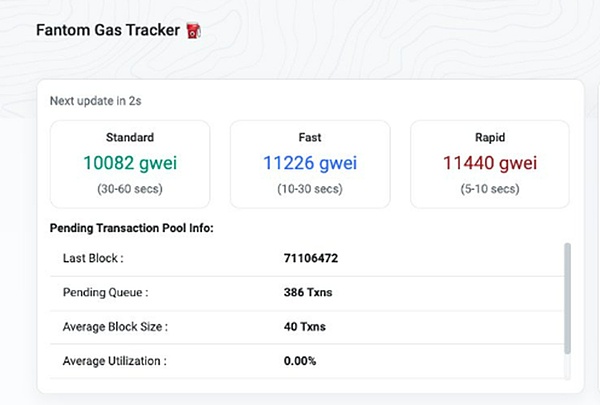This screenshot has width=600, height=405.
Task: Click block number 71106472
Action: point(311,258)
